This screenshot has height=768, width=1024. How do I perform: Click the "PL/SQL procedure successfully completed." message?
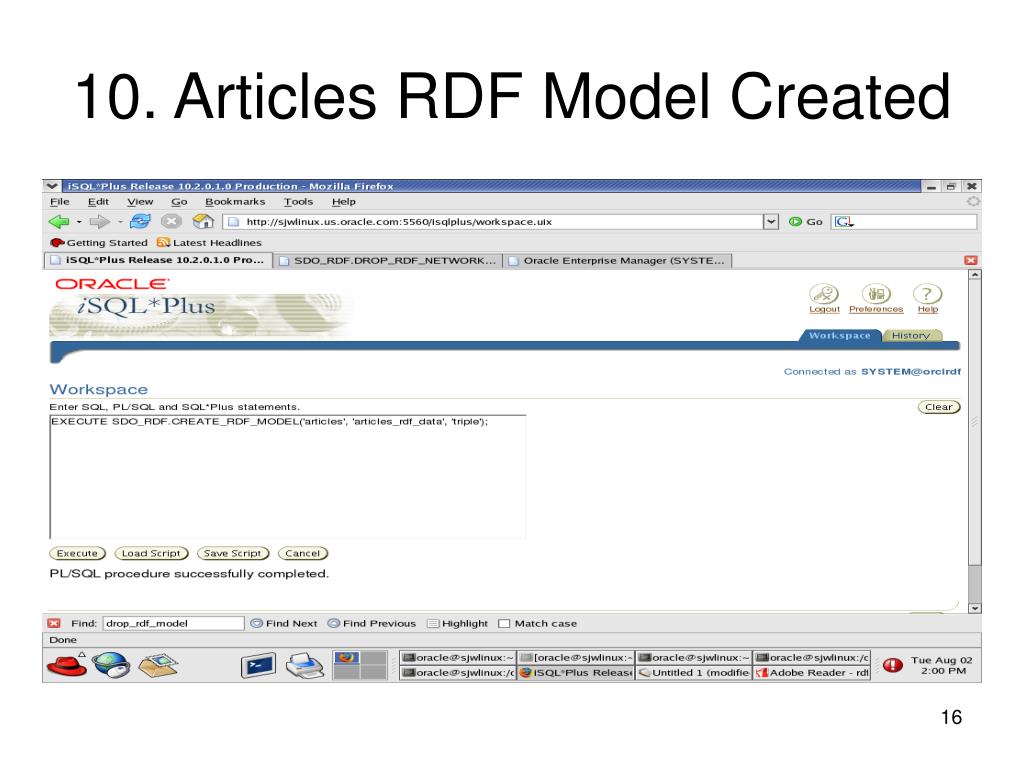[x=189, y=574]
